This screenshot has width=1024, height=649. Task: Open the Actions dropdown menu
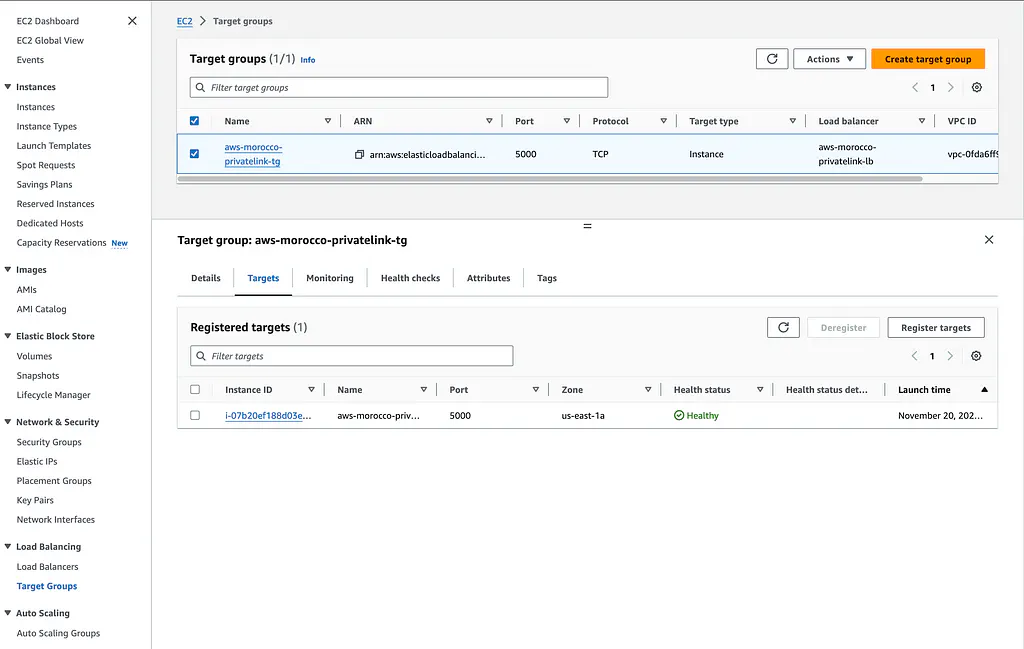[829, 59]
